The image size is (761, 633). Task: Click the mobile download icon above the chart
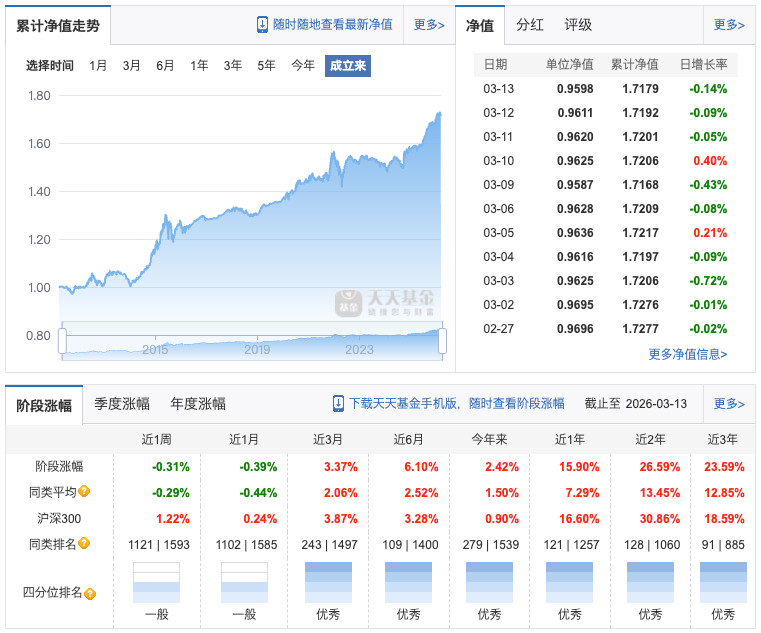262,25
